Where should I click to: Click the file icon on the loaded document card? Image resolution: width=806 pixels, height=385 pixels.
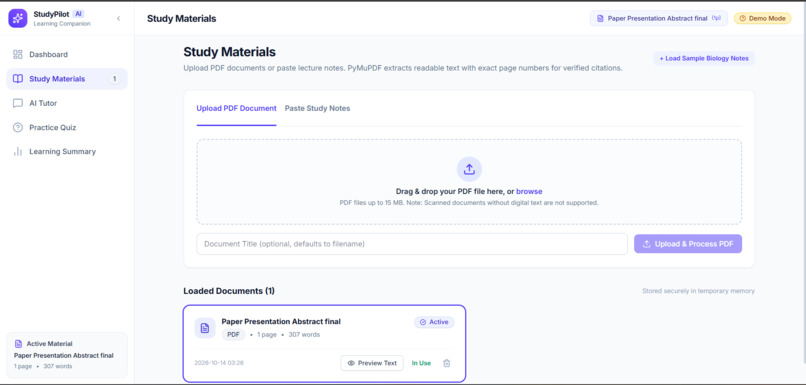pyautogui.click(x=205, y=328)
